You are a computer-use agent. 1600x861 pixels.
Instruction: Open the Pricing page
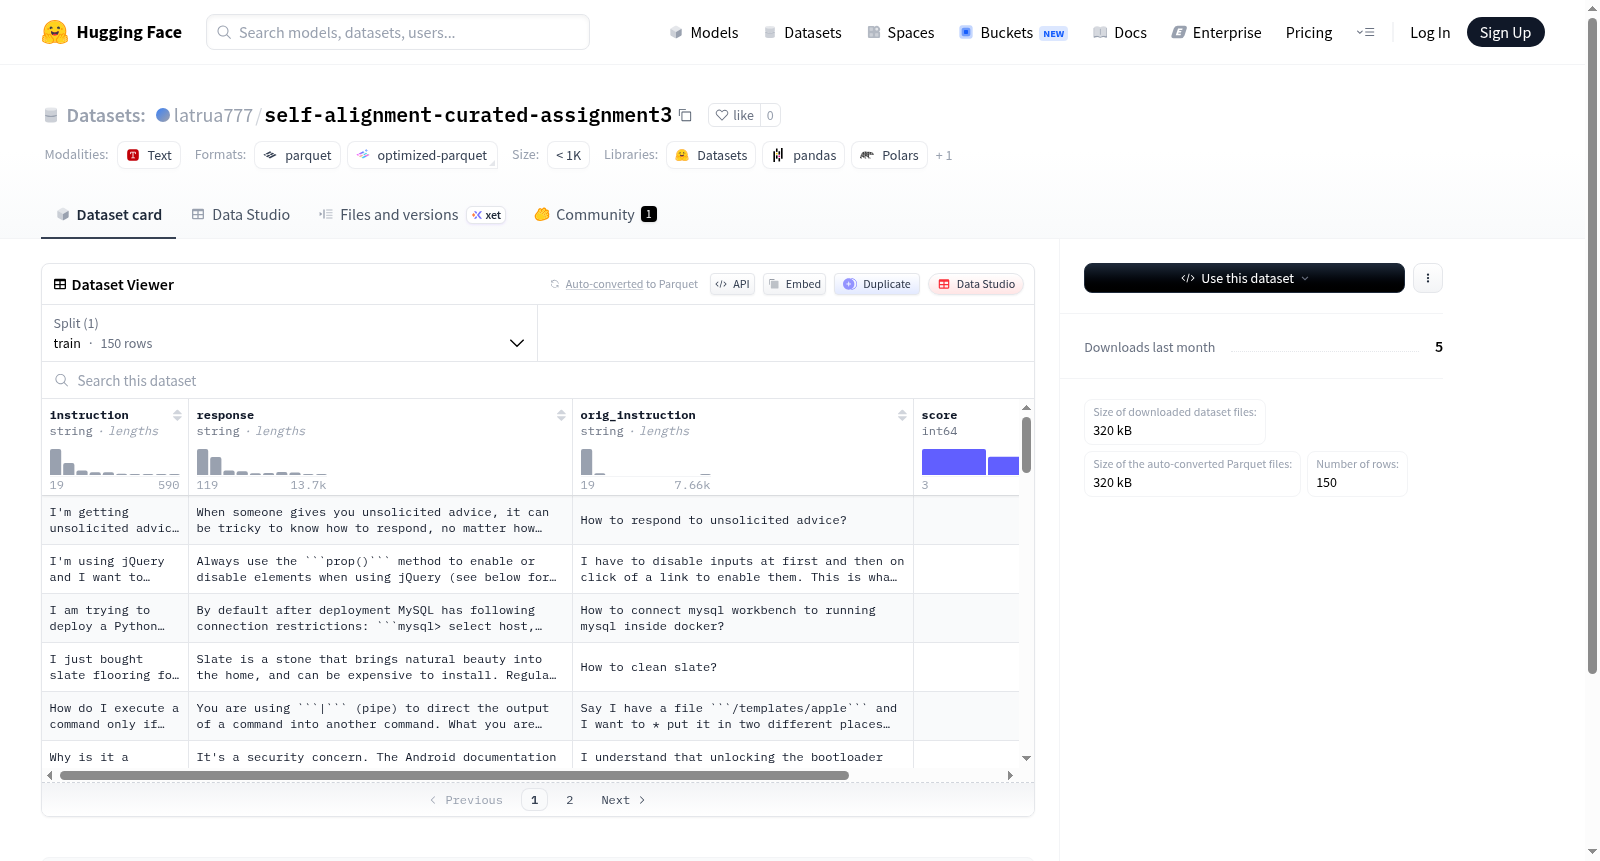(x=1309, y=32)
